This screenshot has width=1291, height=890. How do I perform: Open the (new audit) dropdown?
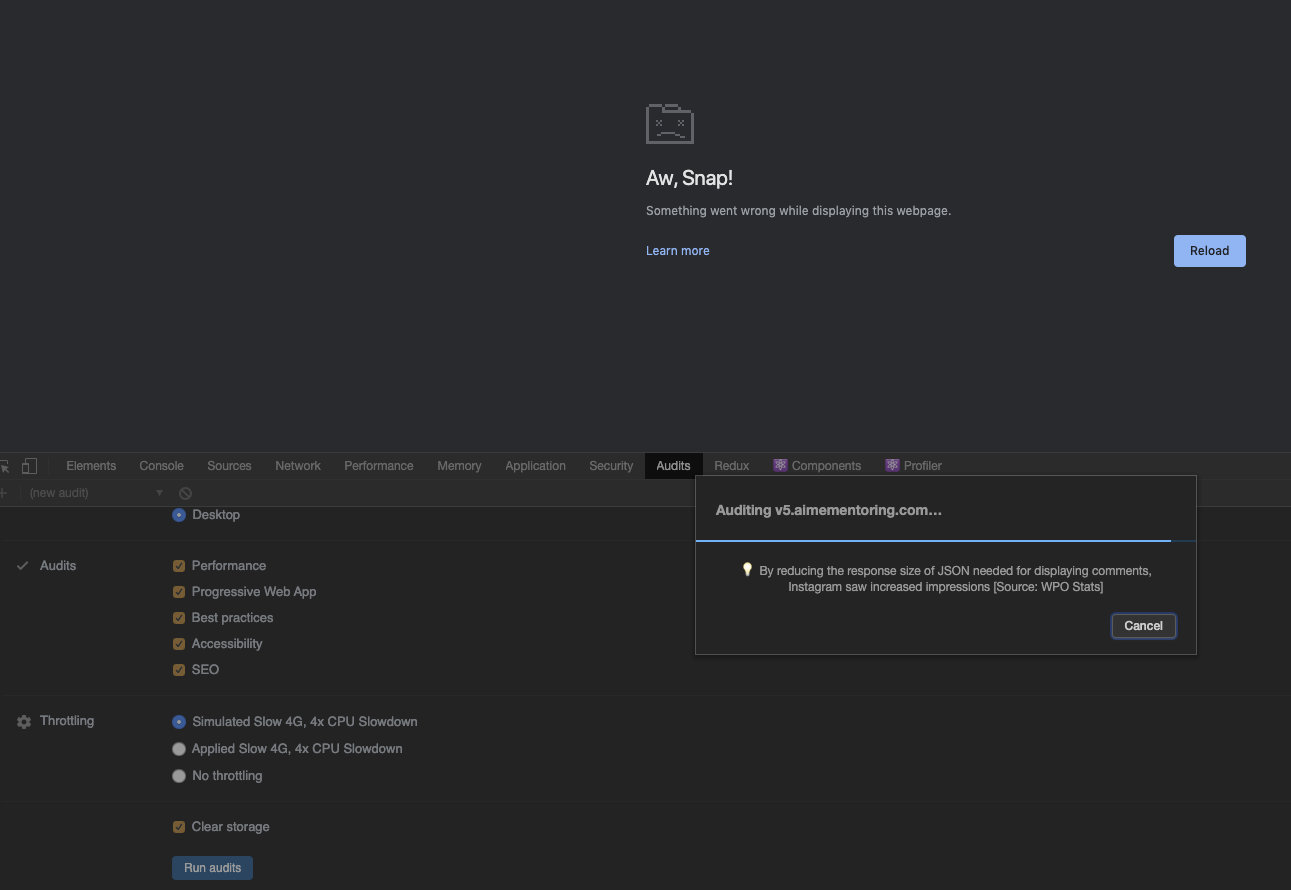(x=95, y=493)
